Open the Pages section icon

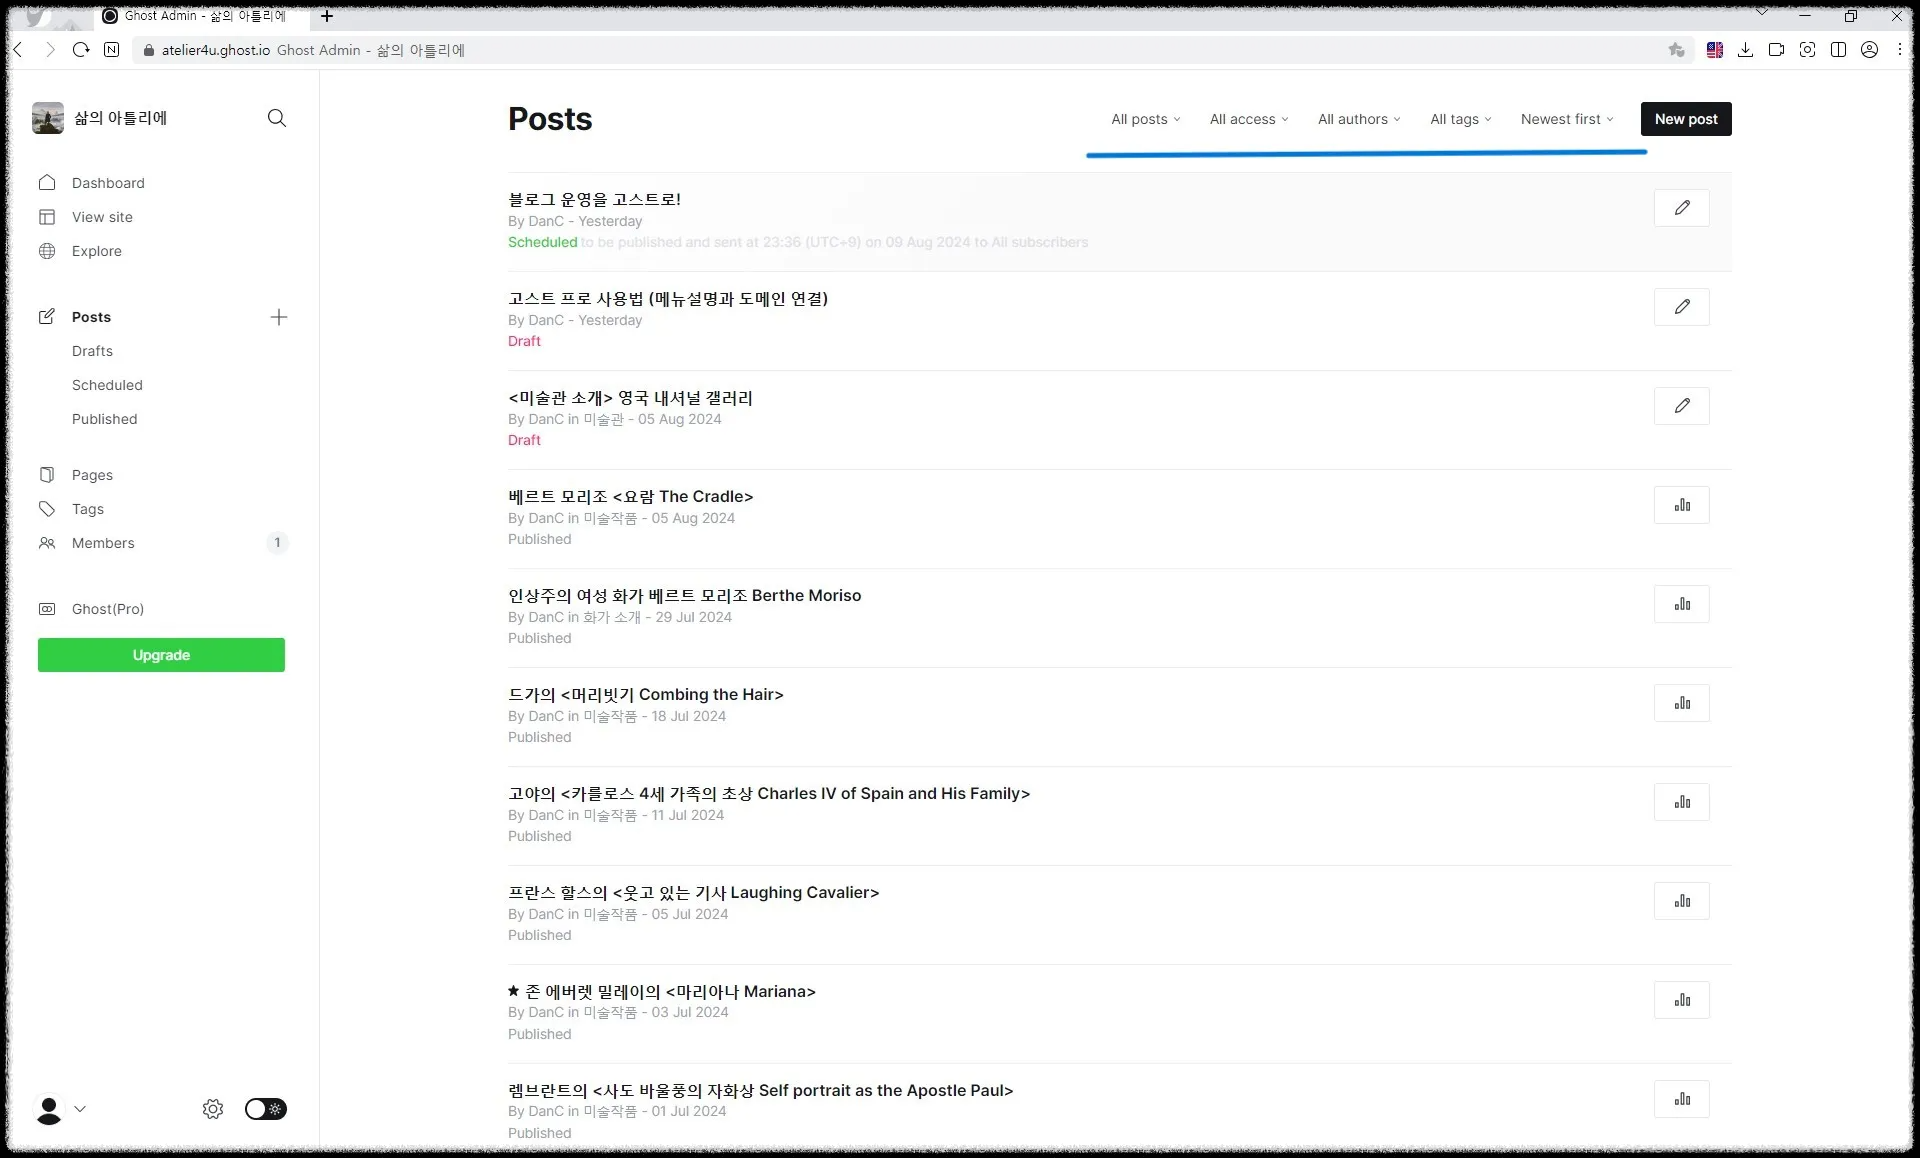pos(47,475)
